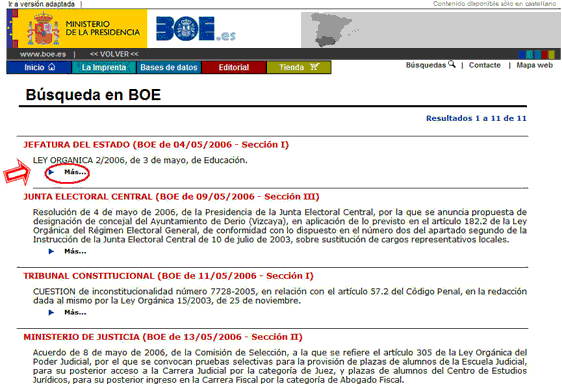The width and height of the screenshot is (562, 384).
Task: Click the MINISTERIO DE JUSTICIA heading
Action: pyautogui.click(x=163, y=337)
